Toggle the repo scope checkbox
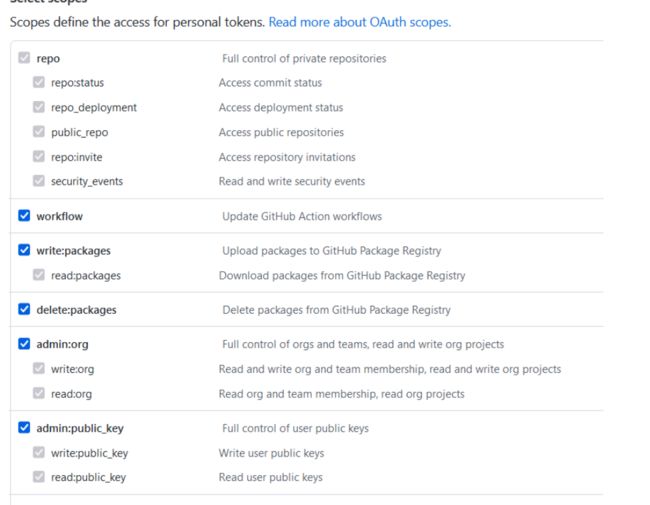Screen dimensions: 650x505 24,58
